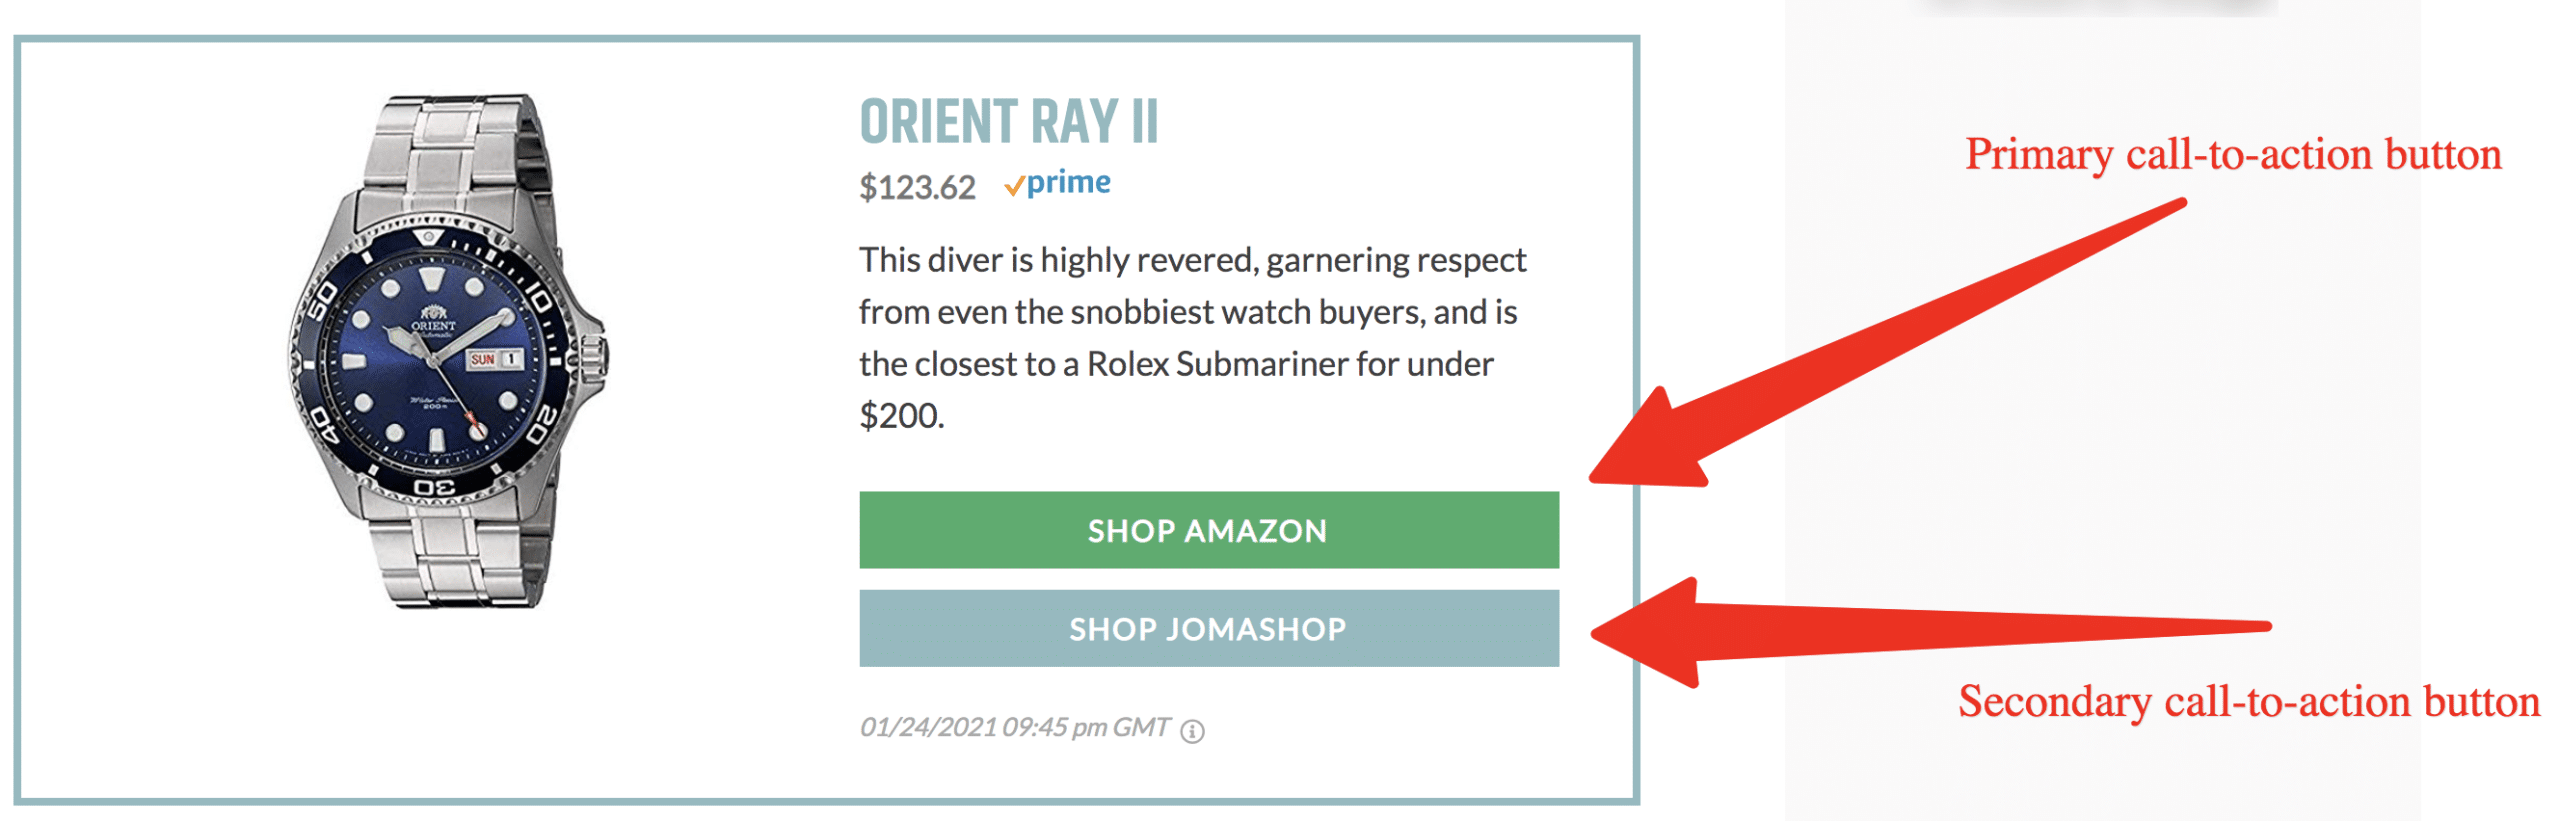
Task: Open the Orient Ray II product title
Action: pyautogui.click(x=1008, y=122)
